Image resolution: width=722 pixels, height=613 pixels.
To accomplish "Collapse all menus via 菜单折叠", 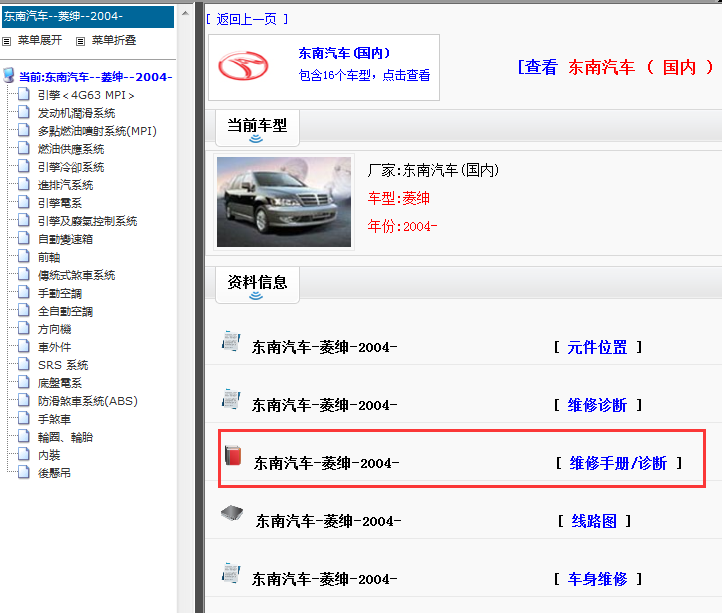I will point(114,41).
